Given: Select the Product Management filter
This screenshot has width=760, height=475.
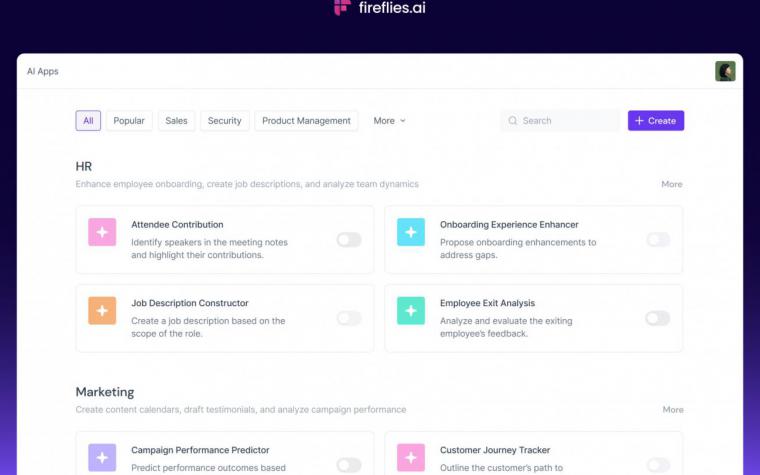Looking at the screenshot, I should pos(306,121).
